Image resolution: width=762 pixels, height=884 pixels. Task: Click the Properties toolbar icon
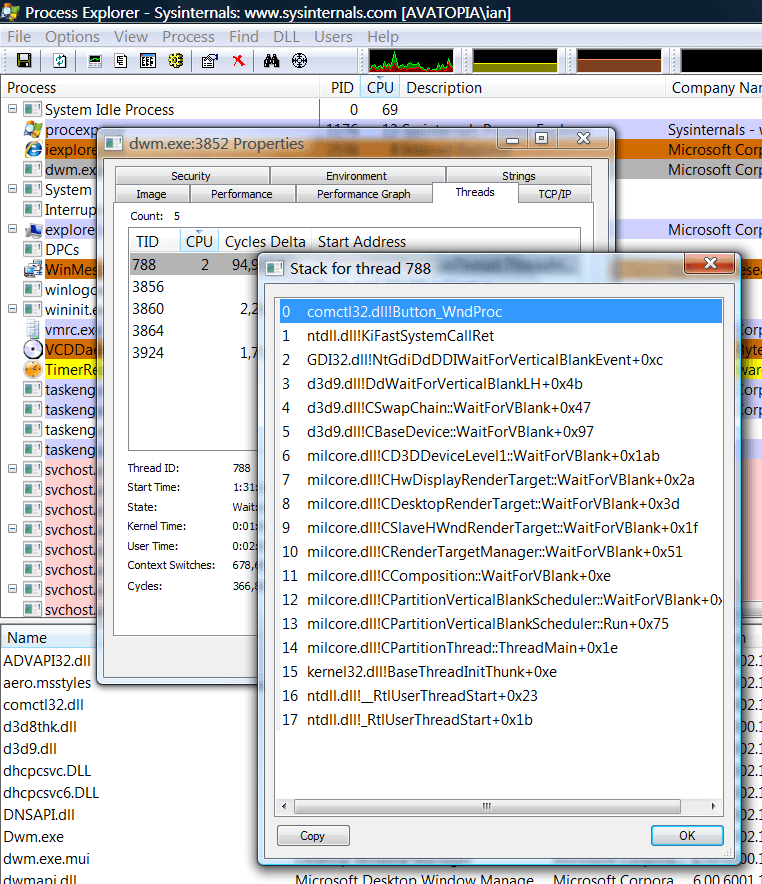tap(209, 61)
